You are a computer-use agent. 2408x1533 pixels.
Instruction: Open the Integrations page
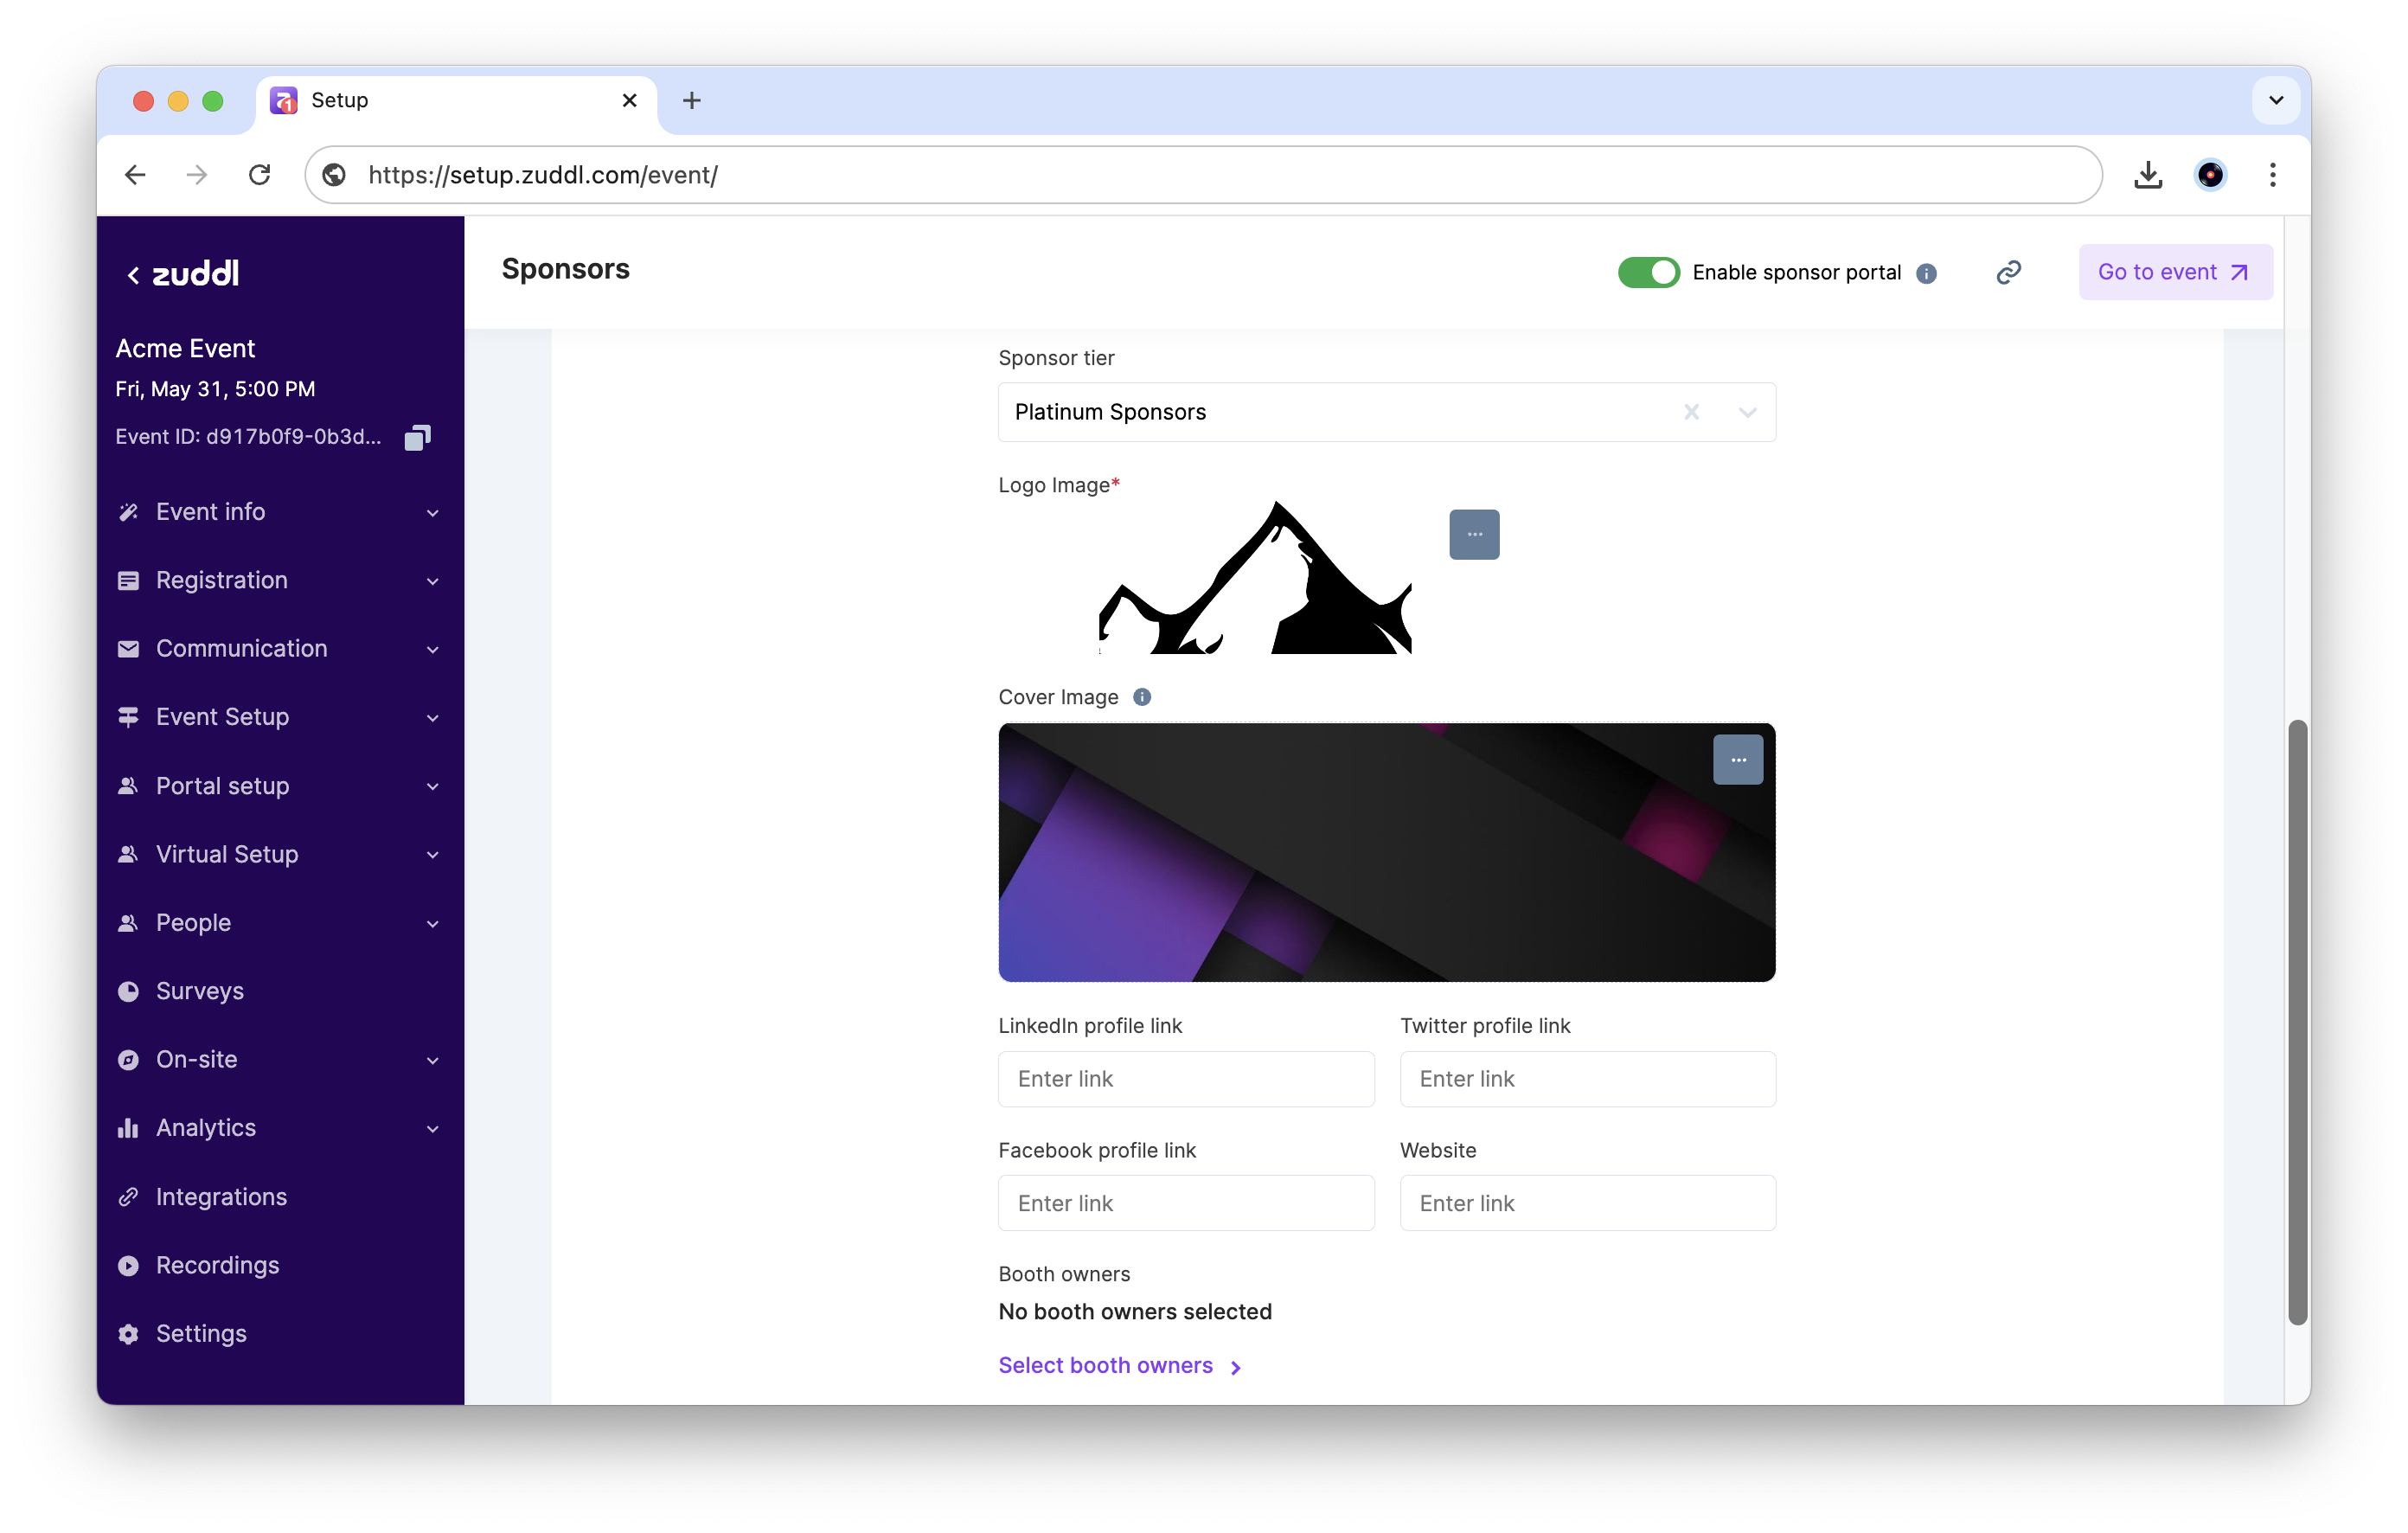221,1197
